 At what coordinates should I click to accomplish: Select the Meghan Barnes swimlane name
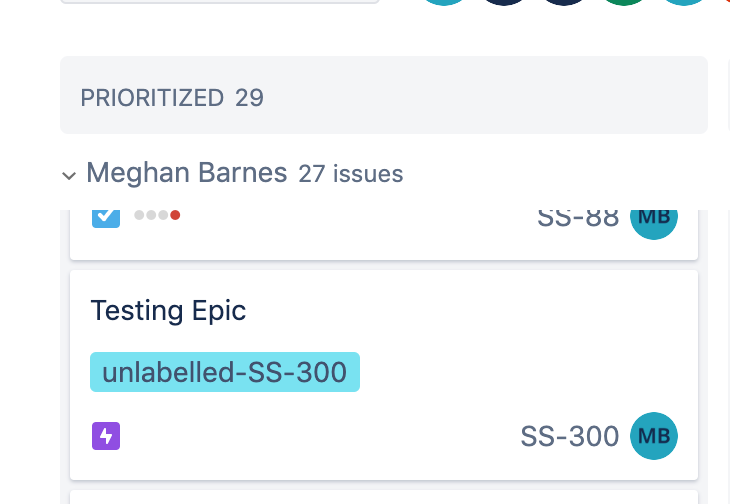tap(187, 173)
